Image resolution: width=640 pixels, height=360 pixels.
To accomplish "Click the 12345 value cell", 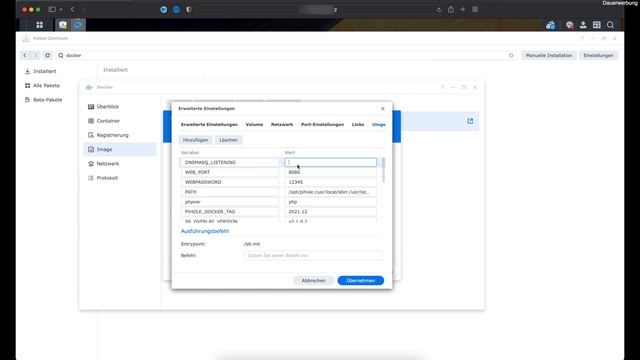I will click(x=330, y=182).
